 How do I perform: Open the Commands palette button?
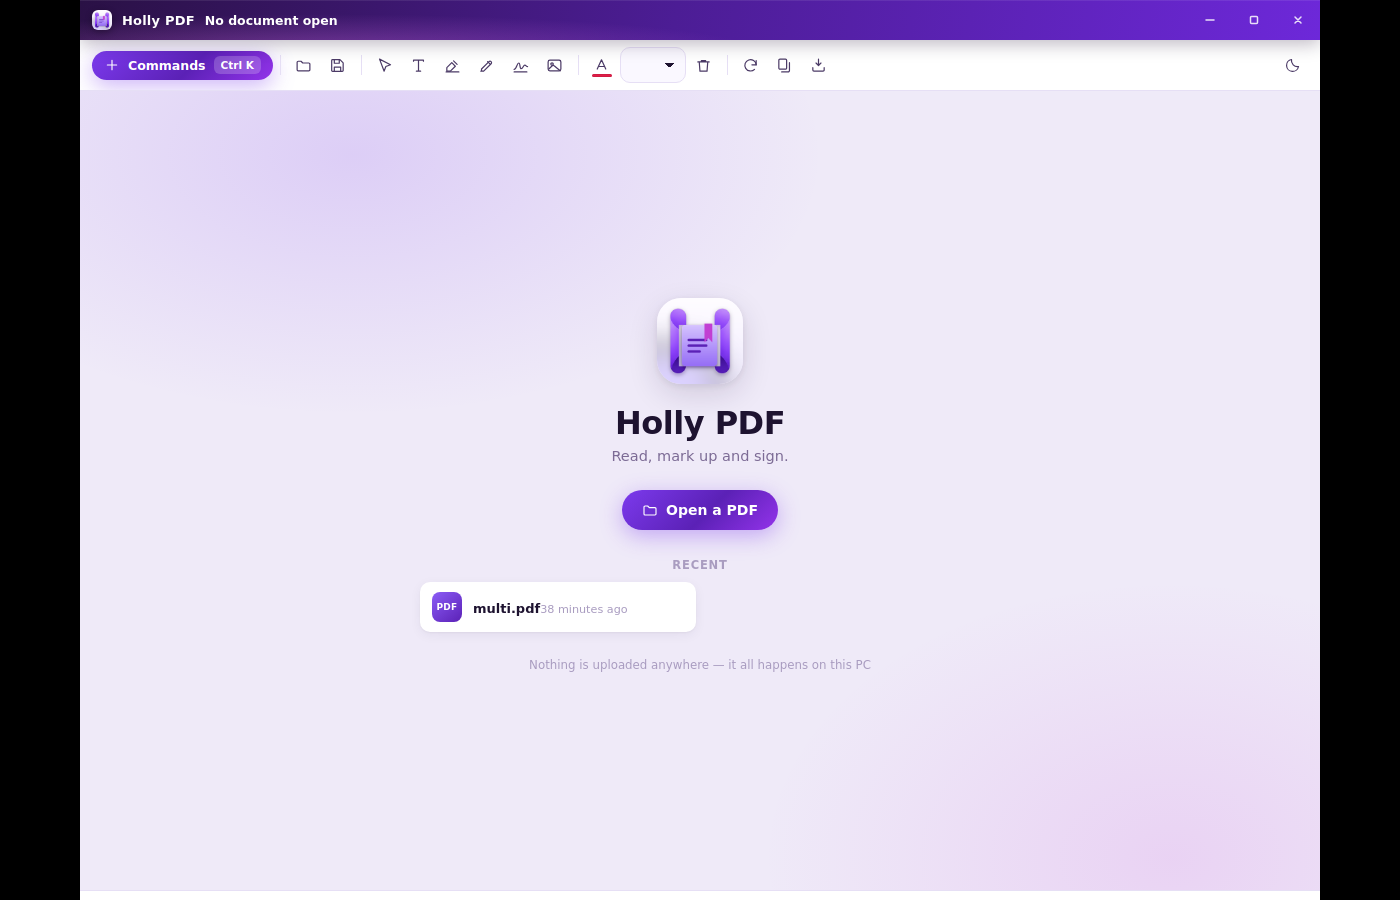point(182,65)
